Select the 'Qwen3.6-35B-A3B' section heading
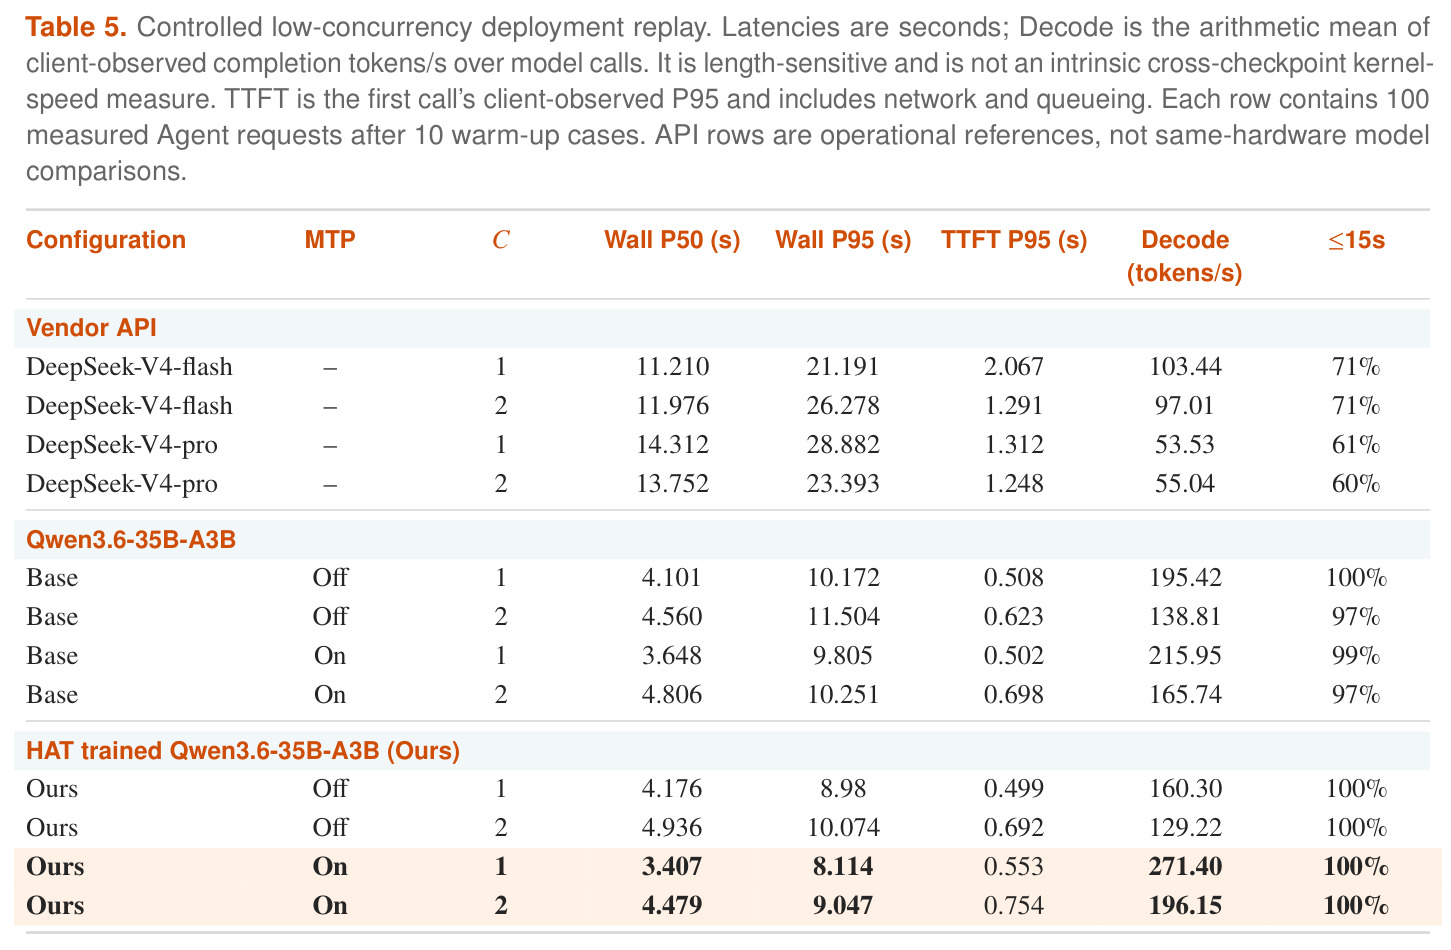Image resolution: width=1451 pixels, height=950 pixels. pyautogui.click(x=131, y=540)
